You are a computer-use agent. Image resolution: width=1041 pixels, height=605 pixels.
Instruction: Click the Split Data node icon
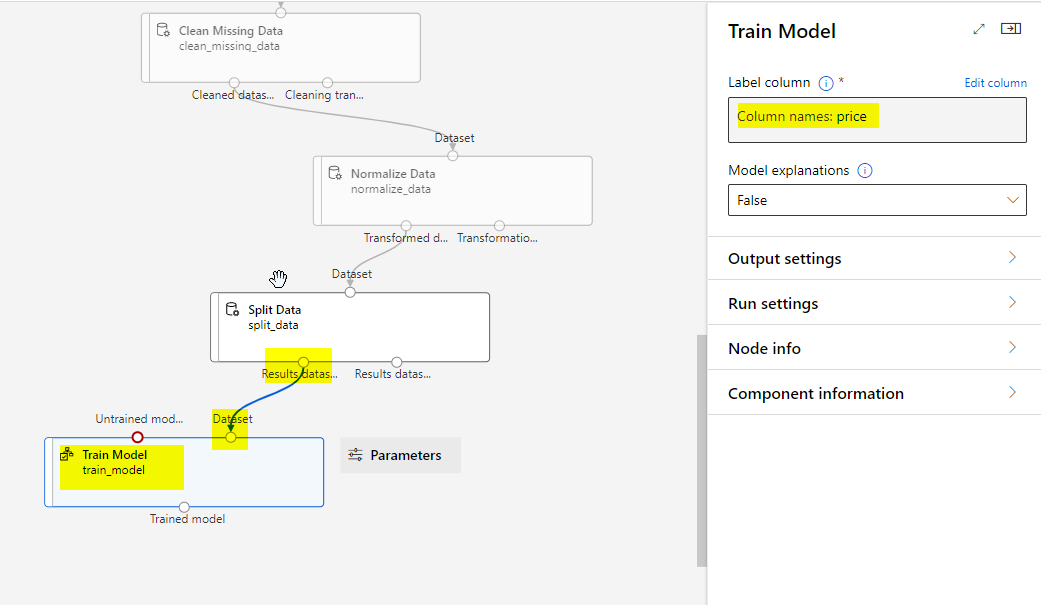point(232,310)
